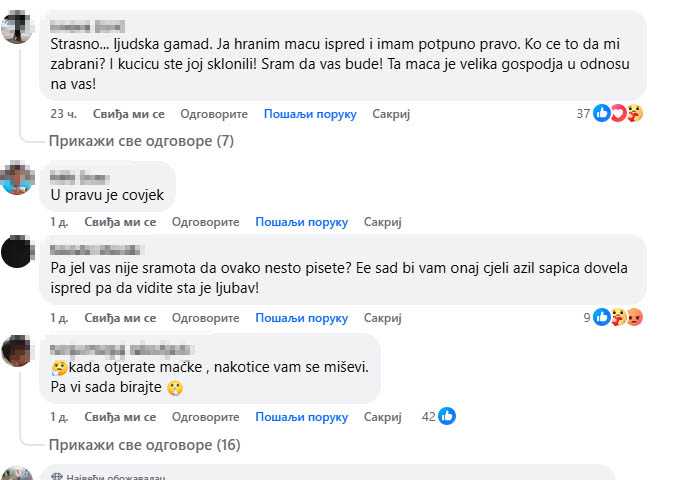
Task: Open the avatar of 'U pravu je covjek' commenter
Action: click(17, 178)
